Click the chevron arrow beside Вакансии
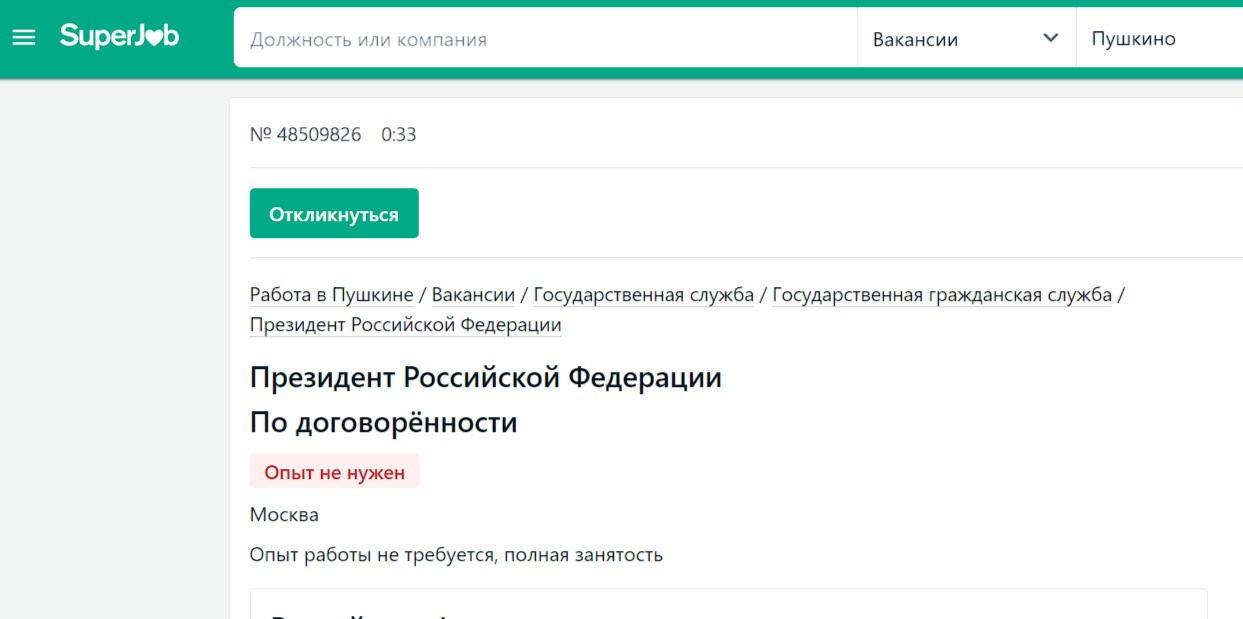Viewport: 1243px width, 619px height. click(x=1050, y=38)
